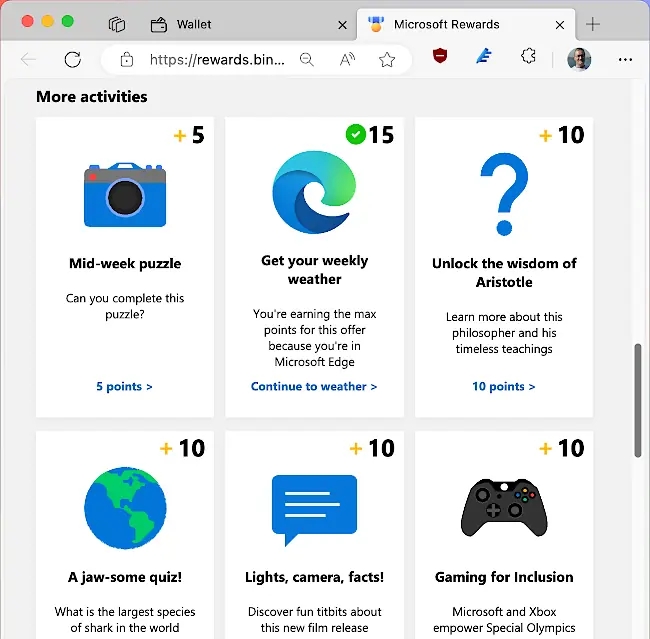Click the Learn more about this philosopher text
The image size is (650, 639).
click(x=504, y=333)
